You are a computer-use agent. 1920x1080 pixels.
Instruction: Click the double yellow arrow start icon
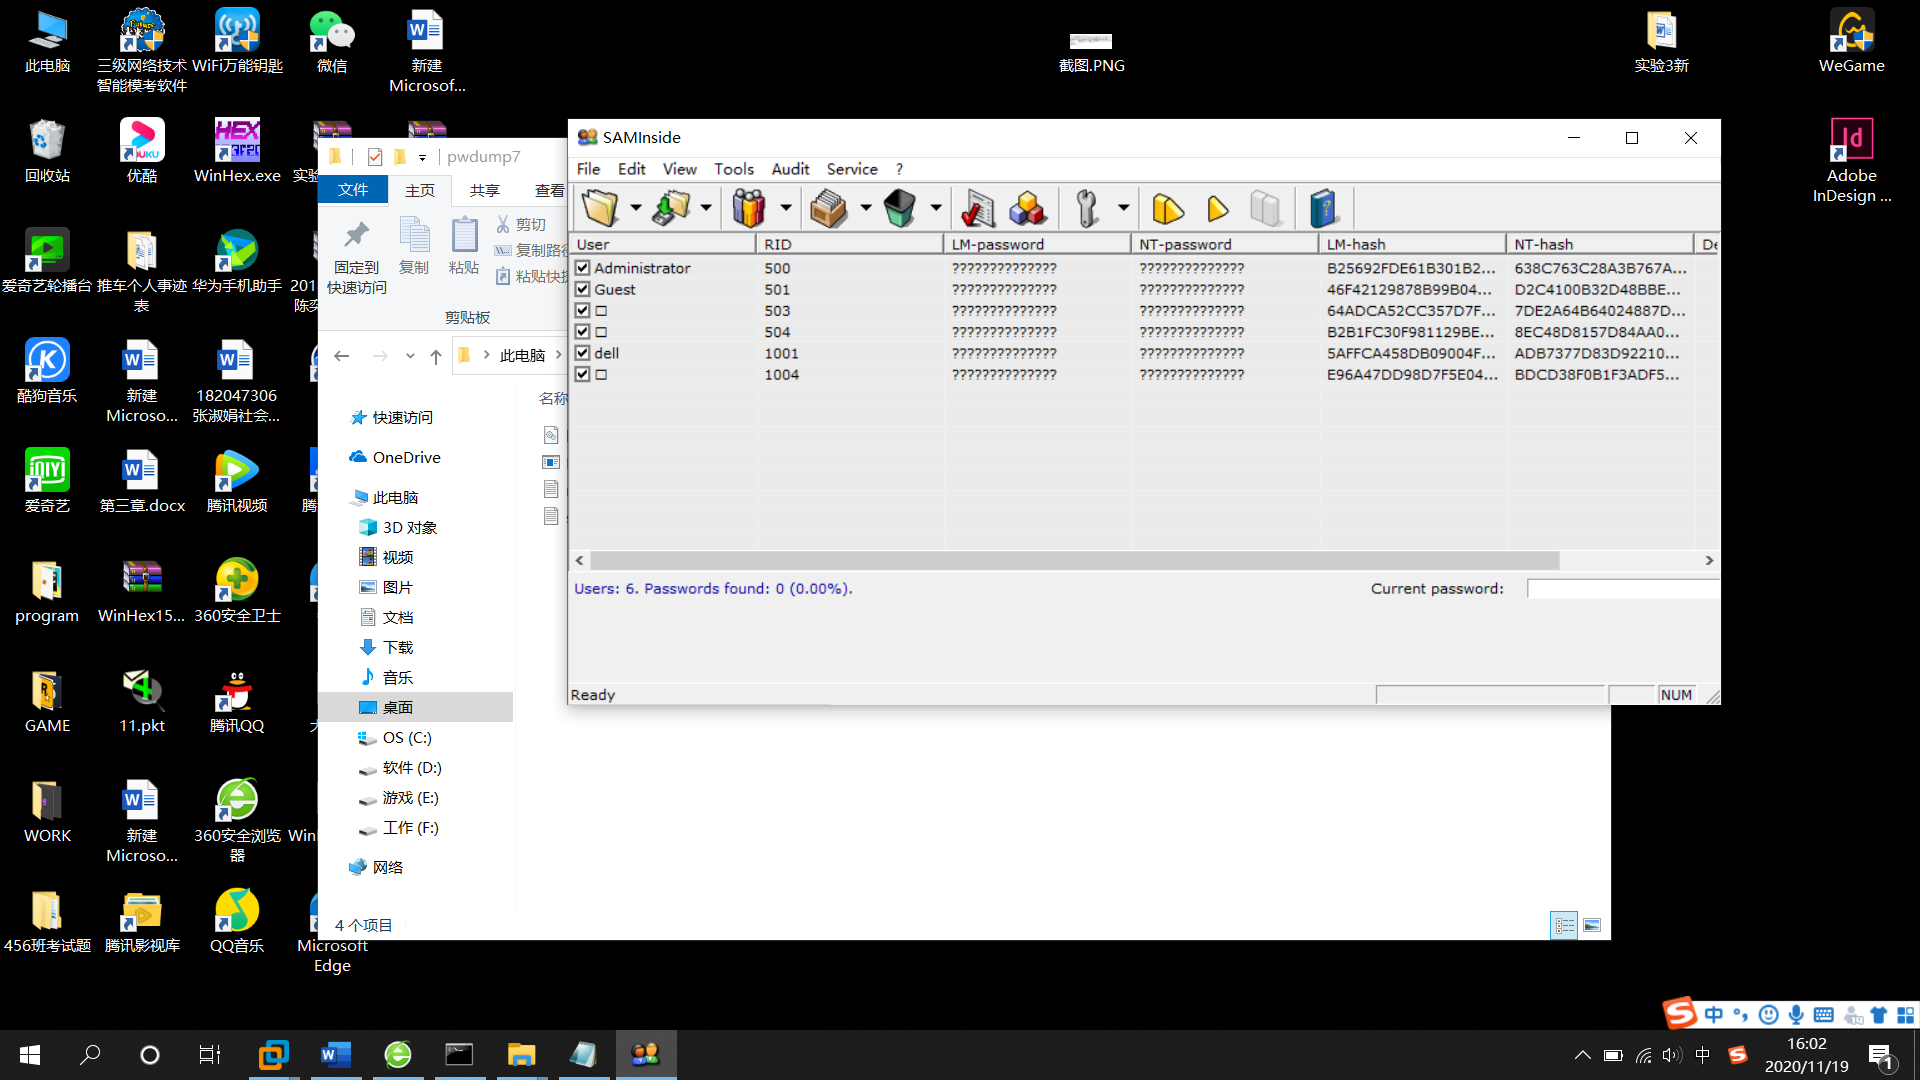click(x=1167, y=208)
